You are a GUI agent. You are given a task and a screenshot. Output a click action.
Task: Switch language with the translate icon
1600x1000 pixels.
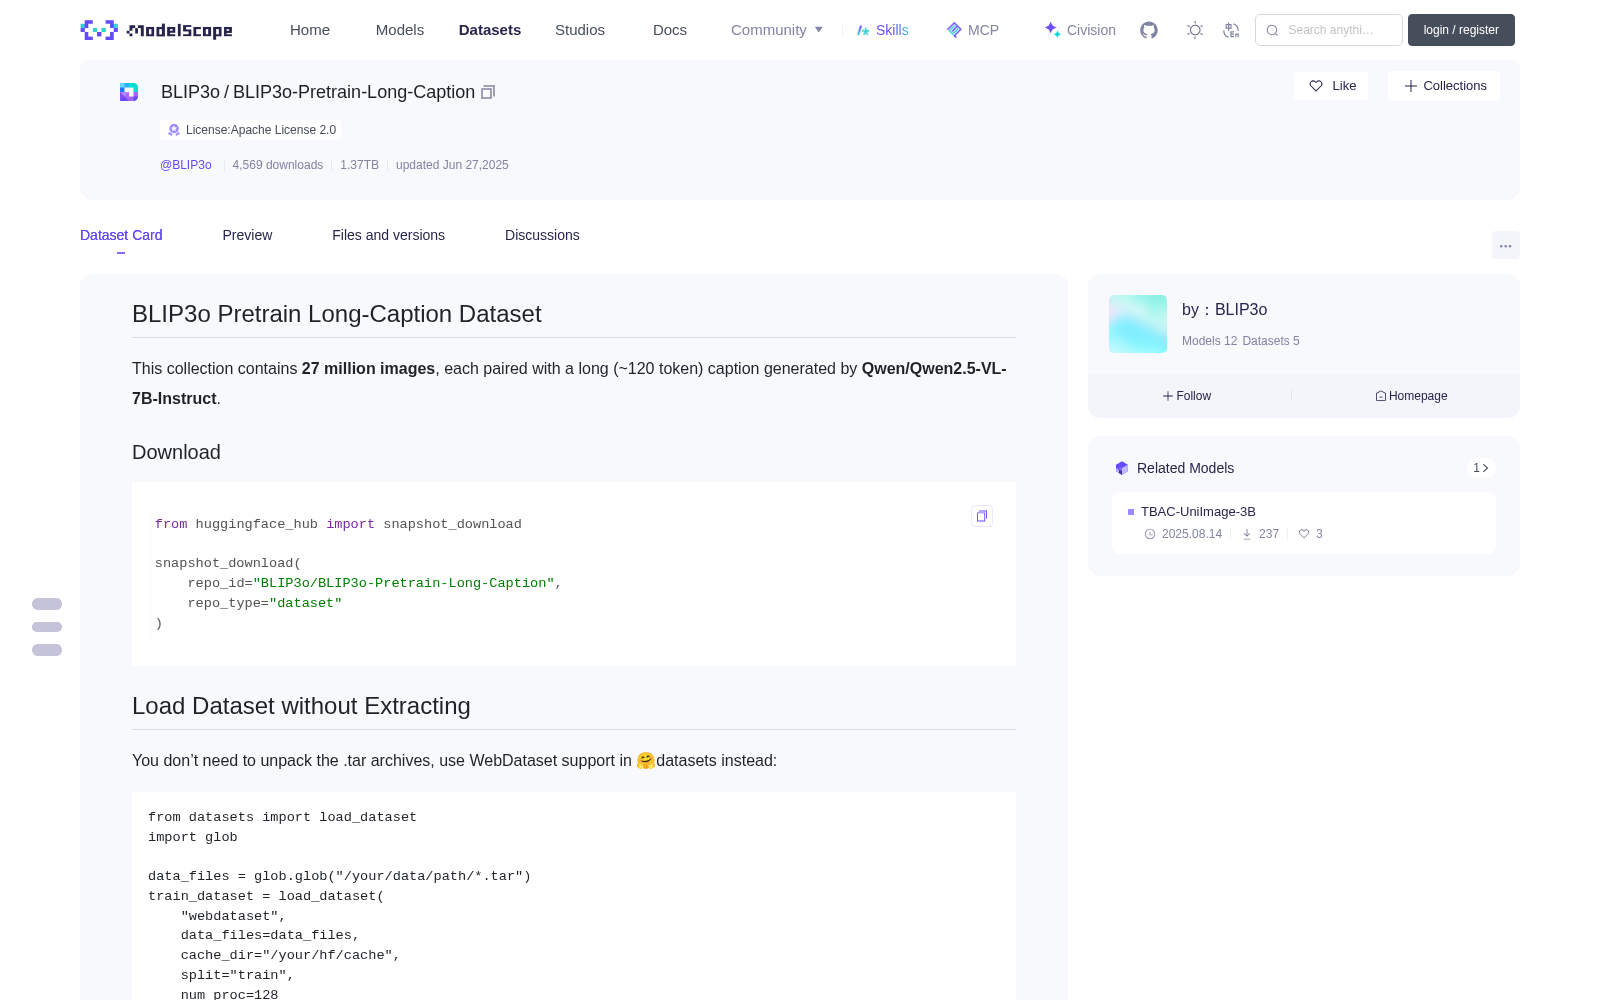[x=1232, y=30]
